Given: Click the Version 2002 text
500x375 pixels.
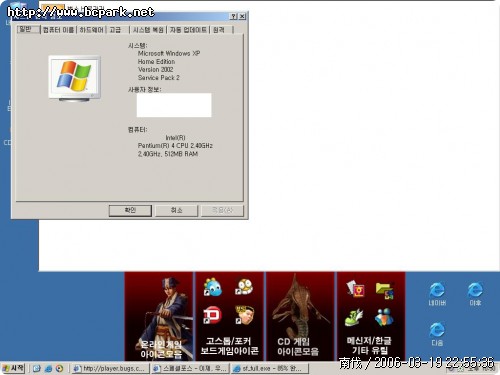Looking at the screenshot, I should point(155,70).
